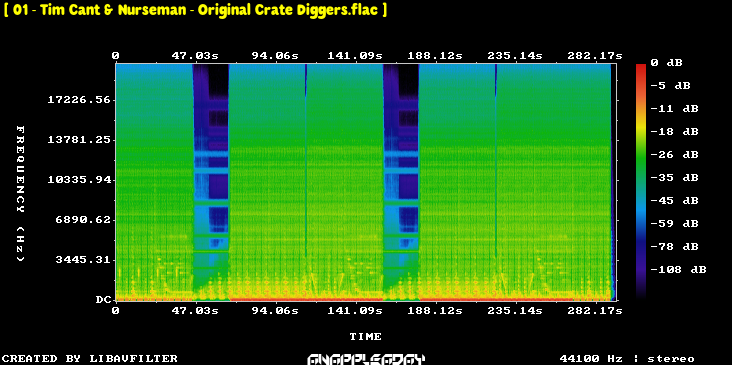732x365 pixels.
Task: Click the bottom '188.12s' time label
Action: coord(435,311)
